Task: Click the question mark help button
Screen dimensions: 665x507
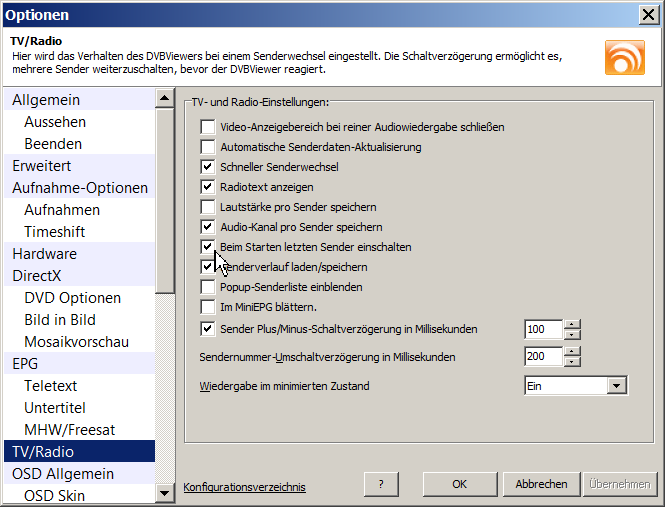Action: (380, 484)
